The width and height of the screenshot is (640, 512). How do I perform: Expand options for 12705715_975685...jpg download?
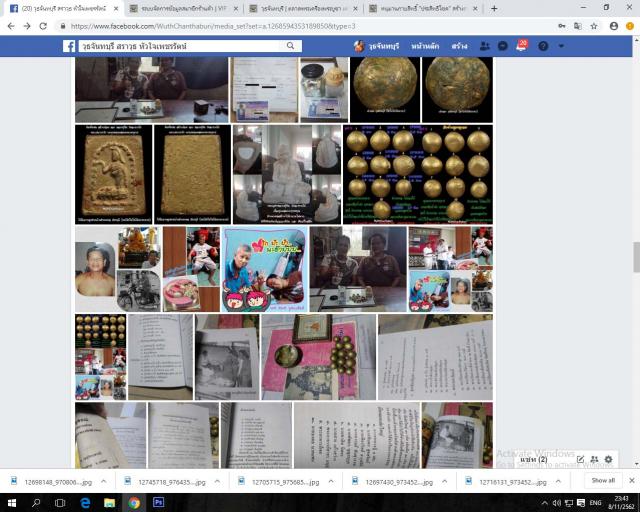[331, 482]
